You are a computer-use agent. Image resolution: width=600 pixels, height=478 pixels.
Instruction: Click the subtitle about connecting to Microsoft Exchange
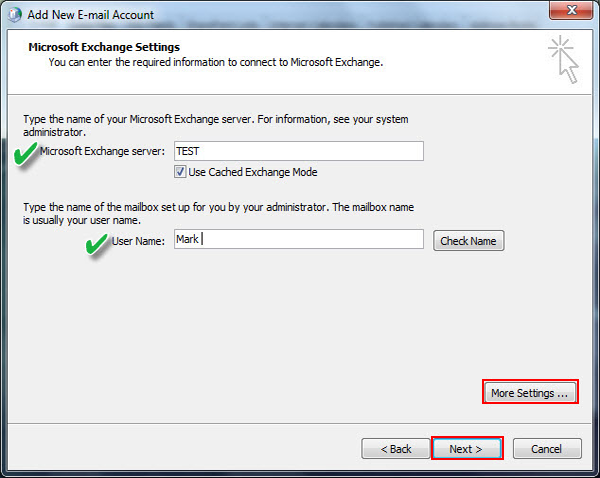click(215, 62)
